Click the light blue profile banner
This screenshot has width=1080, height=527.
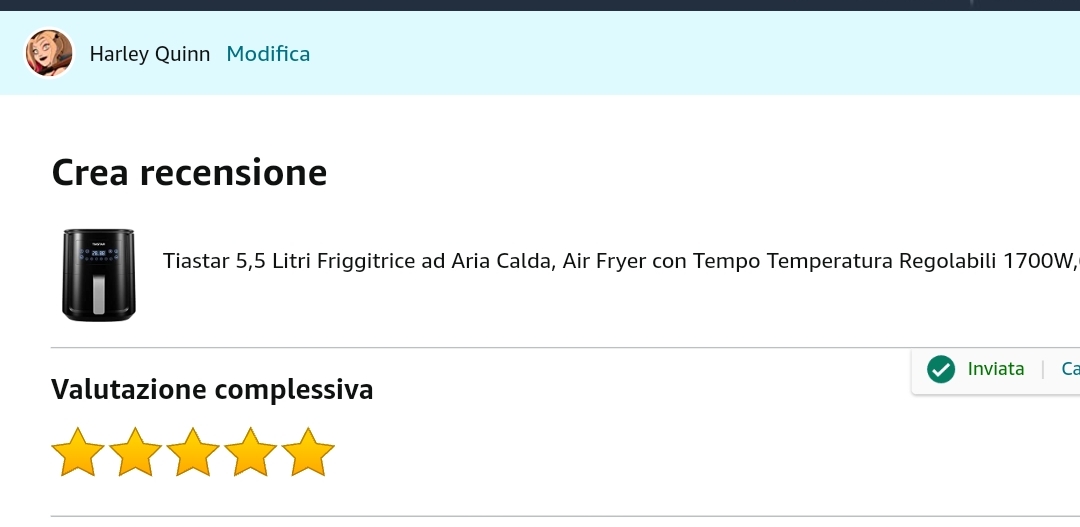tap(650, 54)
